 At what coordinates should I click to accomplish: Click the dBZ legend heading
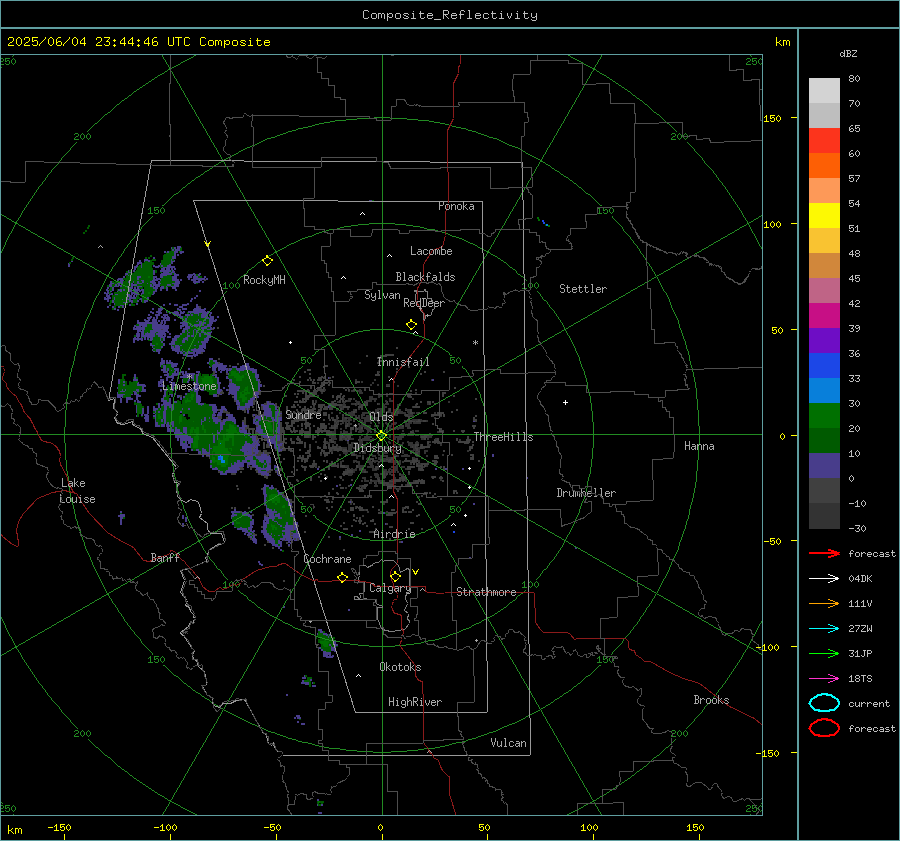(848, 53)
